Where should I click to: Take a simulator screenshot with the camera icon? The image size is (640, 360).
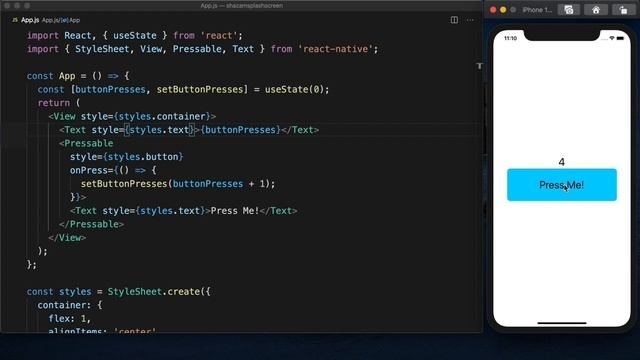pyautogui.click(x=569, y=10)
